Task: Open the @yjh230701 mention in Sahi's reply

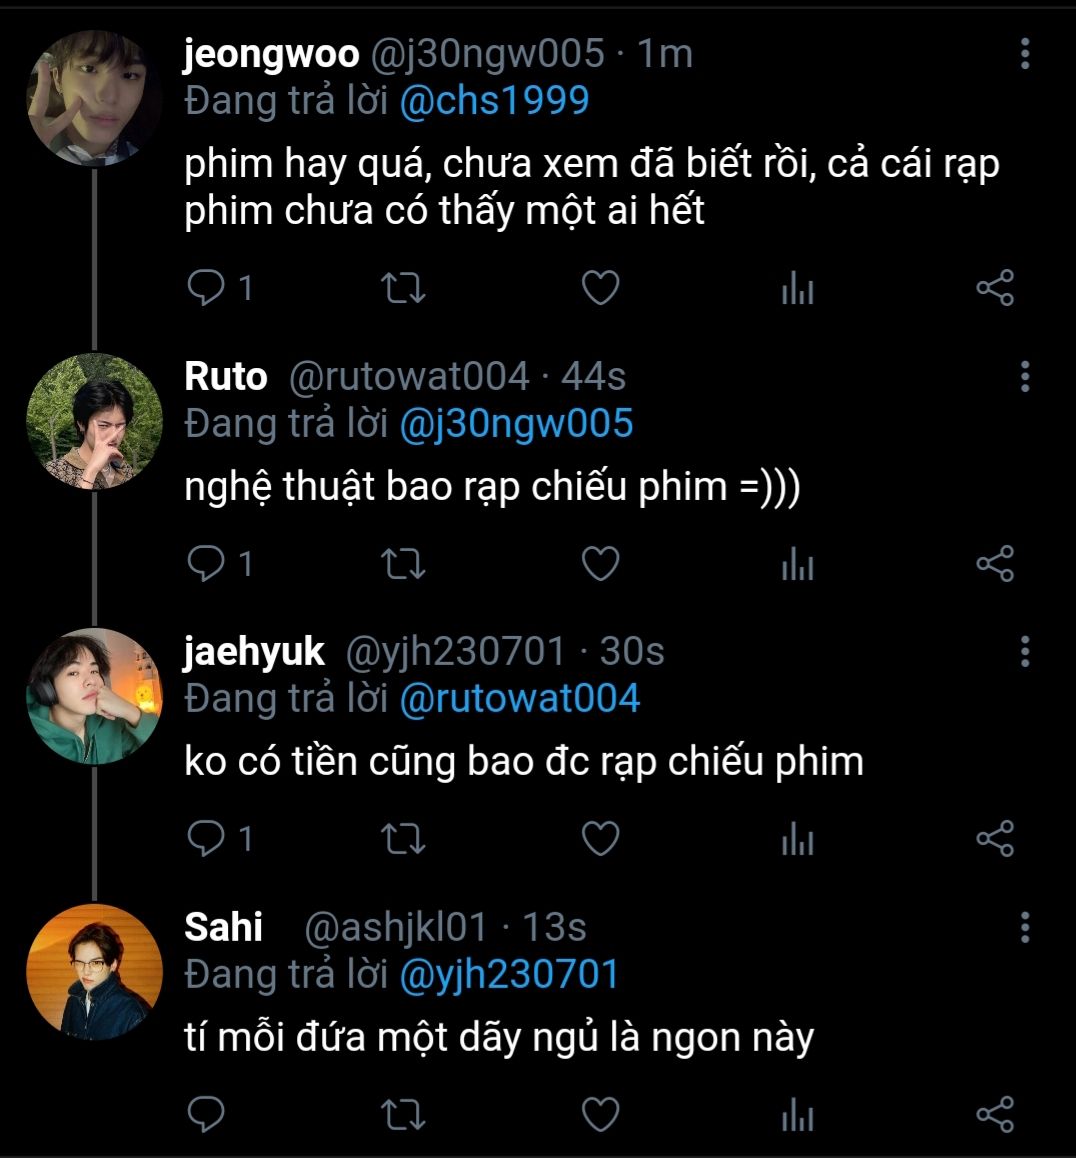Action: [x=509, y=974]
